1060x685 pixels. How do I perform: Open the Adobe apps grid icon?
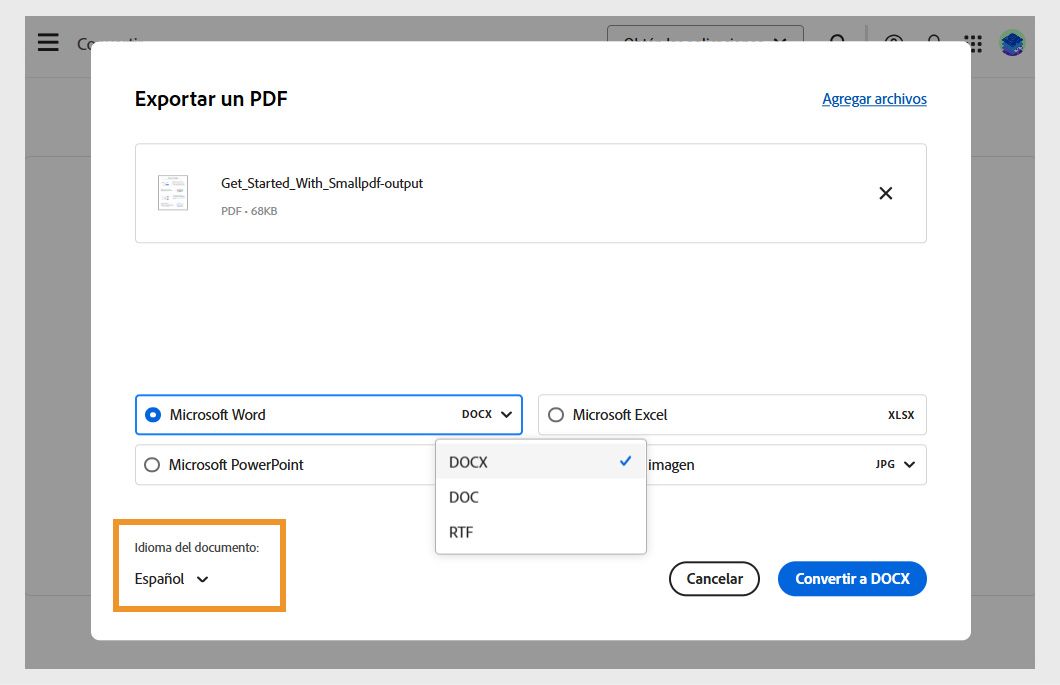pos(972,43)
